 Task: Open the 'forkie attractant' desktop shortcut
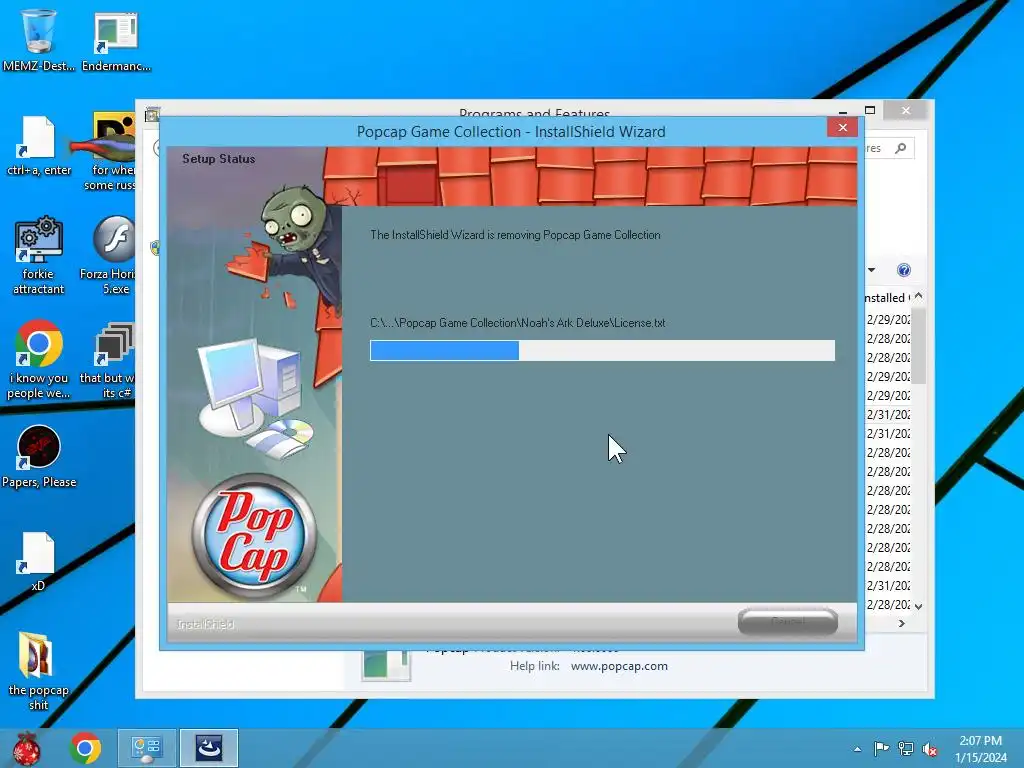click(x=39, y=255)
